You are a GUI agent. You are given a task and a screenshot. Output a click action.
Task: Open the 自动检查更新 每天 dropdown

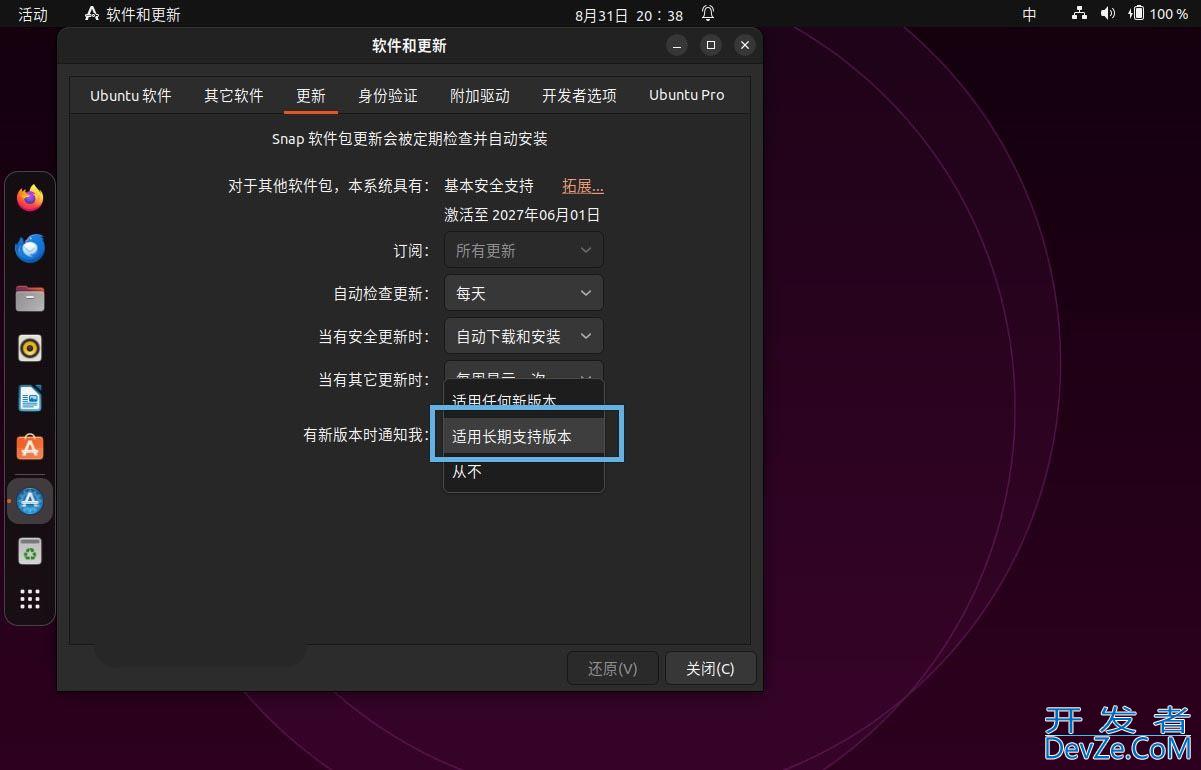[x=524, y=293]
